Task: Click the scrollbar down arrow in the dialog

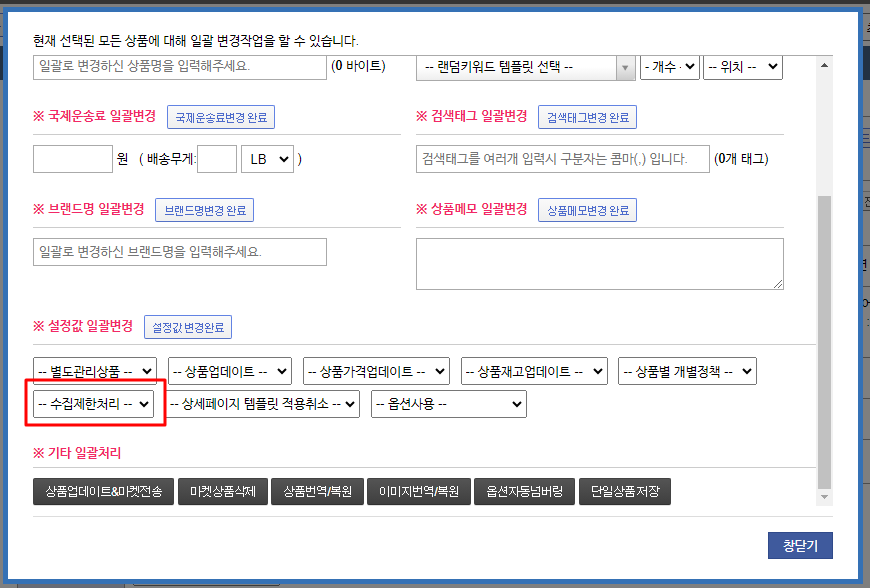Action: click(x=825, y=497)
